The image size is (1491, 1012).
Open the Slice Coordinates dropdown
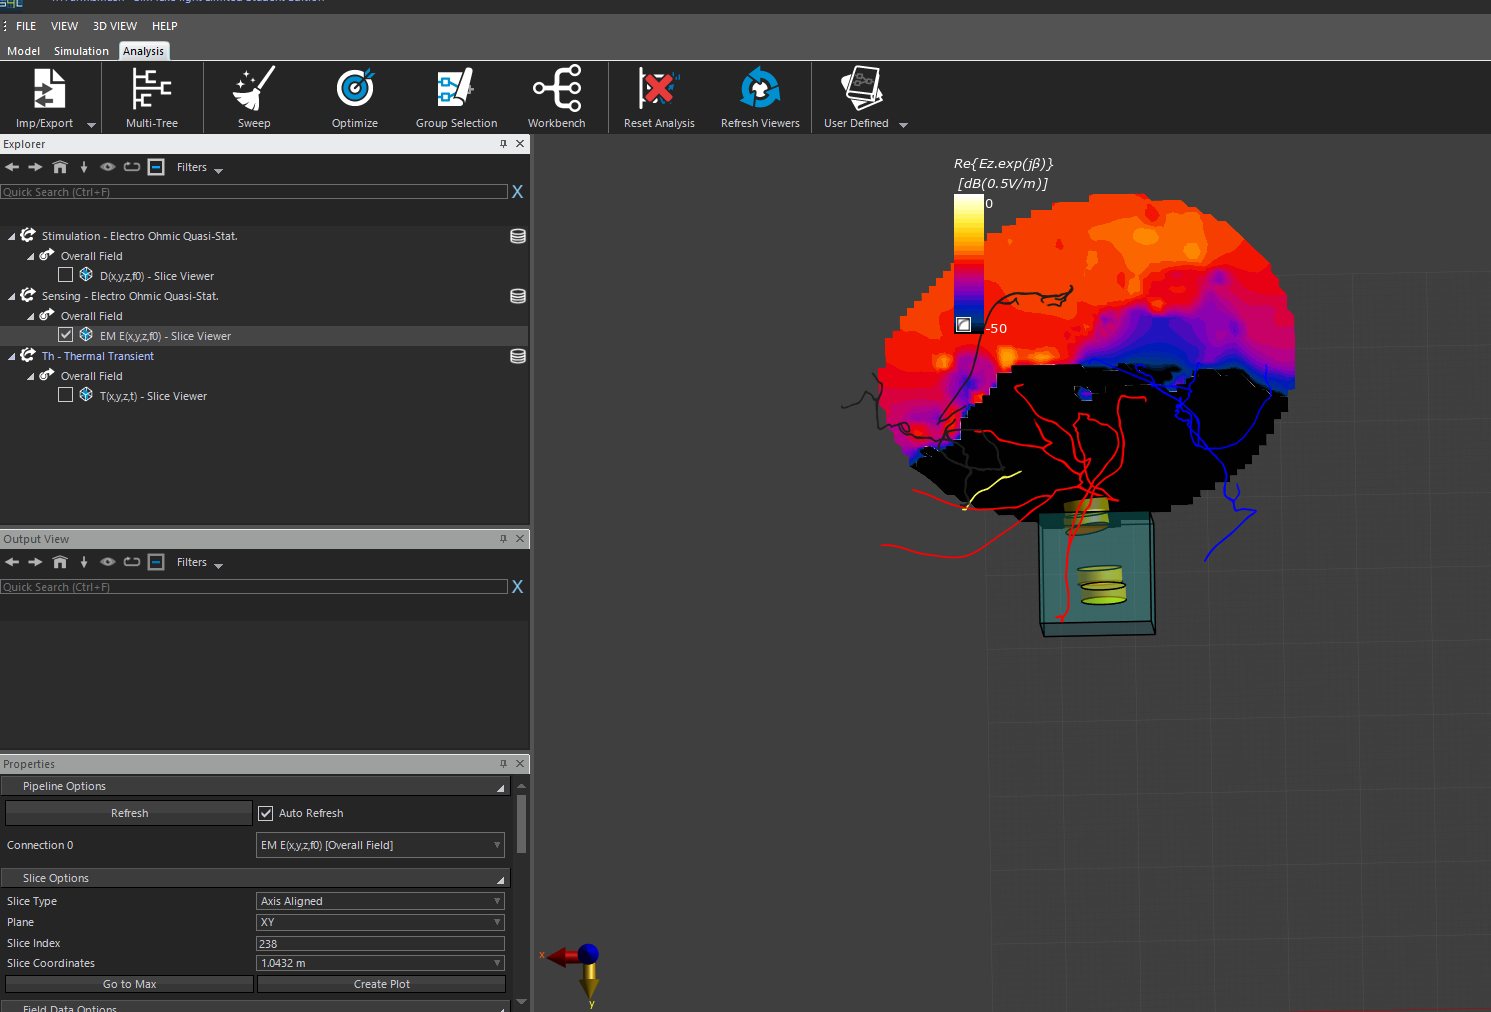(x=380, y=963)
